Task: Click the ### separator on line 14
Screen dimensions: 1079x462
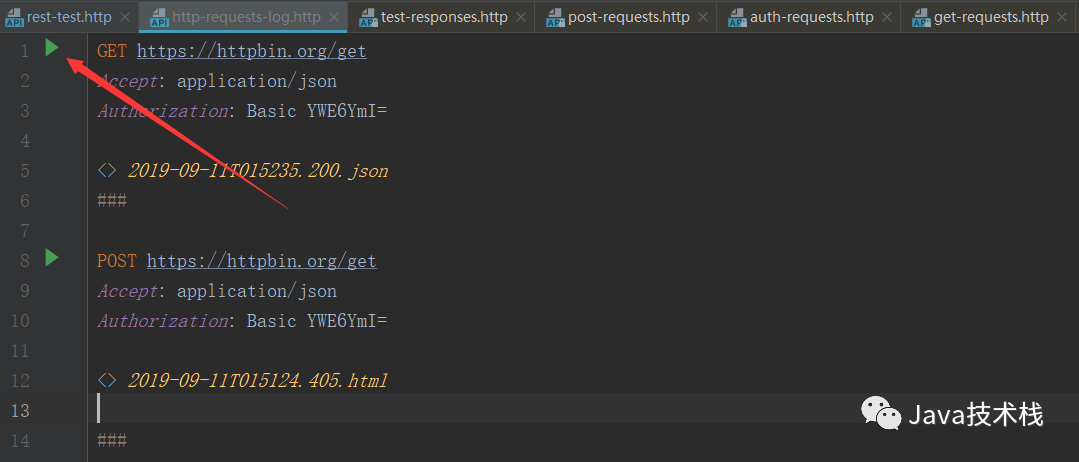Action: tap(112, 441)
